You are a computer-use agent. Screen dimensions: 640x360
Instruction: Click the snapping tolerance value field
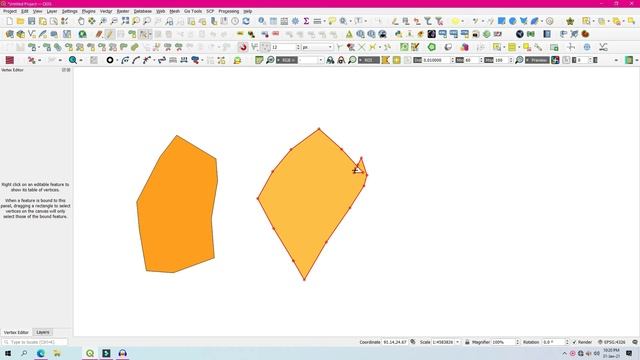pyautogui.click(x=283, y=47)
